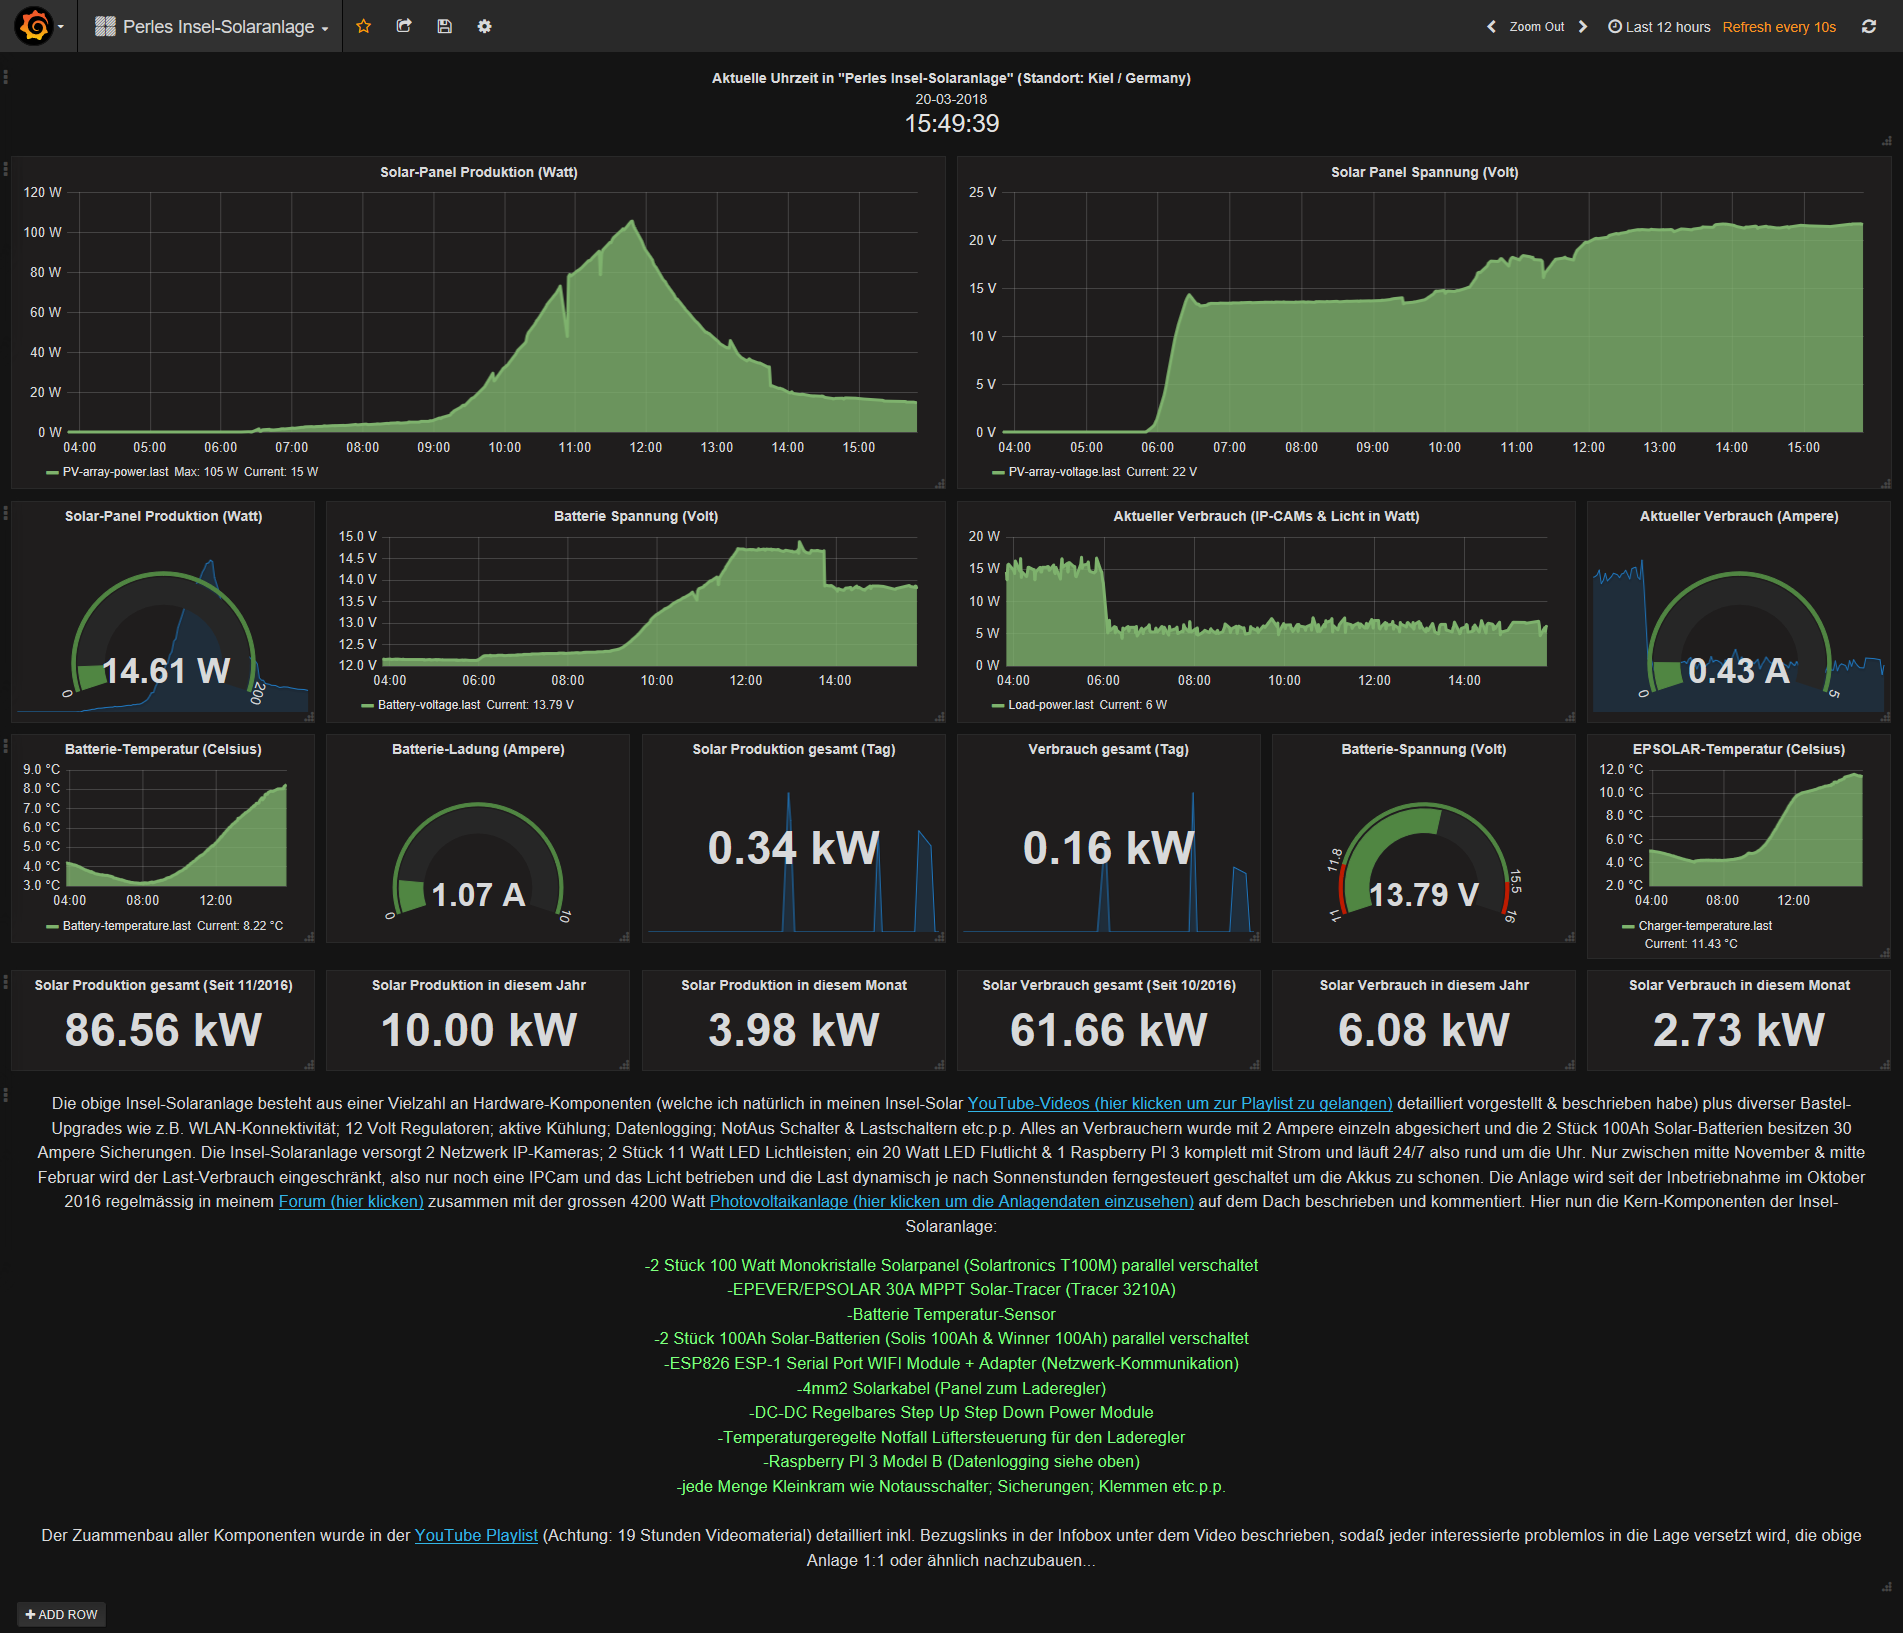Open the first row's options handle
Image resolution: width=1903 pixels, height=1633 pixels.
(x=6, y=77)
